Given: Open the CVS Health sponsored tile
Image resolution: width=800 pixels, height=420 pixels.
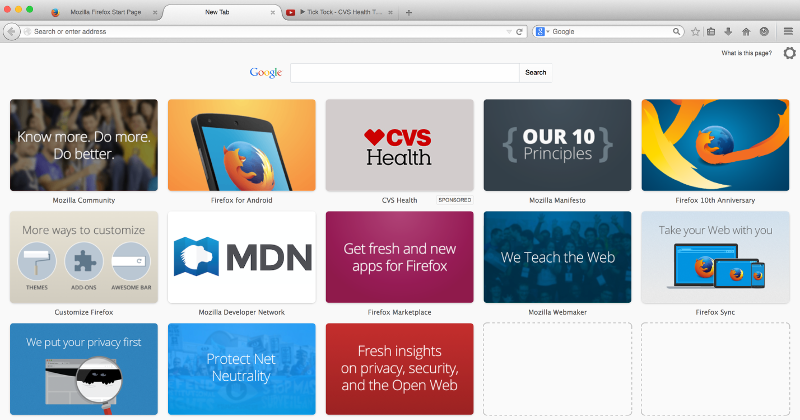Looking at the screenshot, I should (399, 145).
